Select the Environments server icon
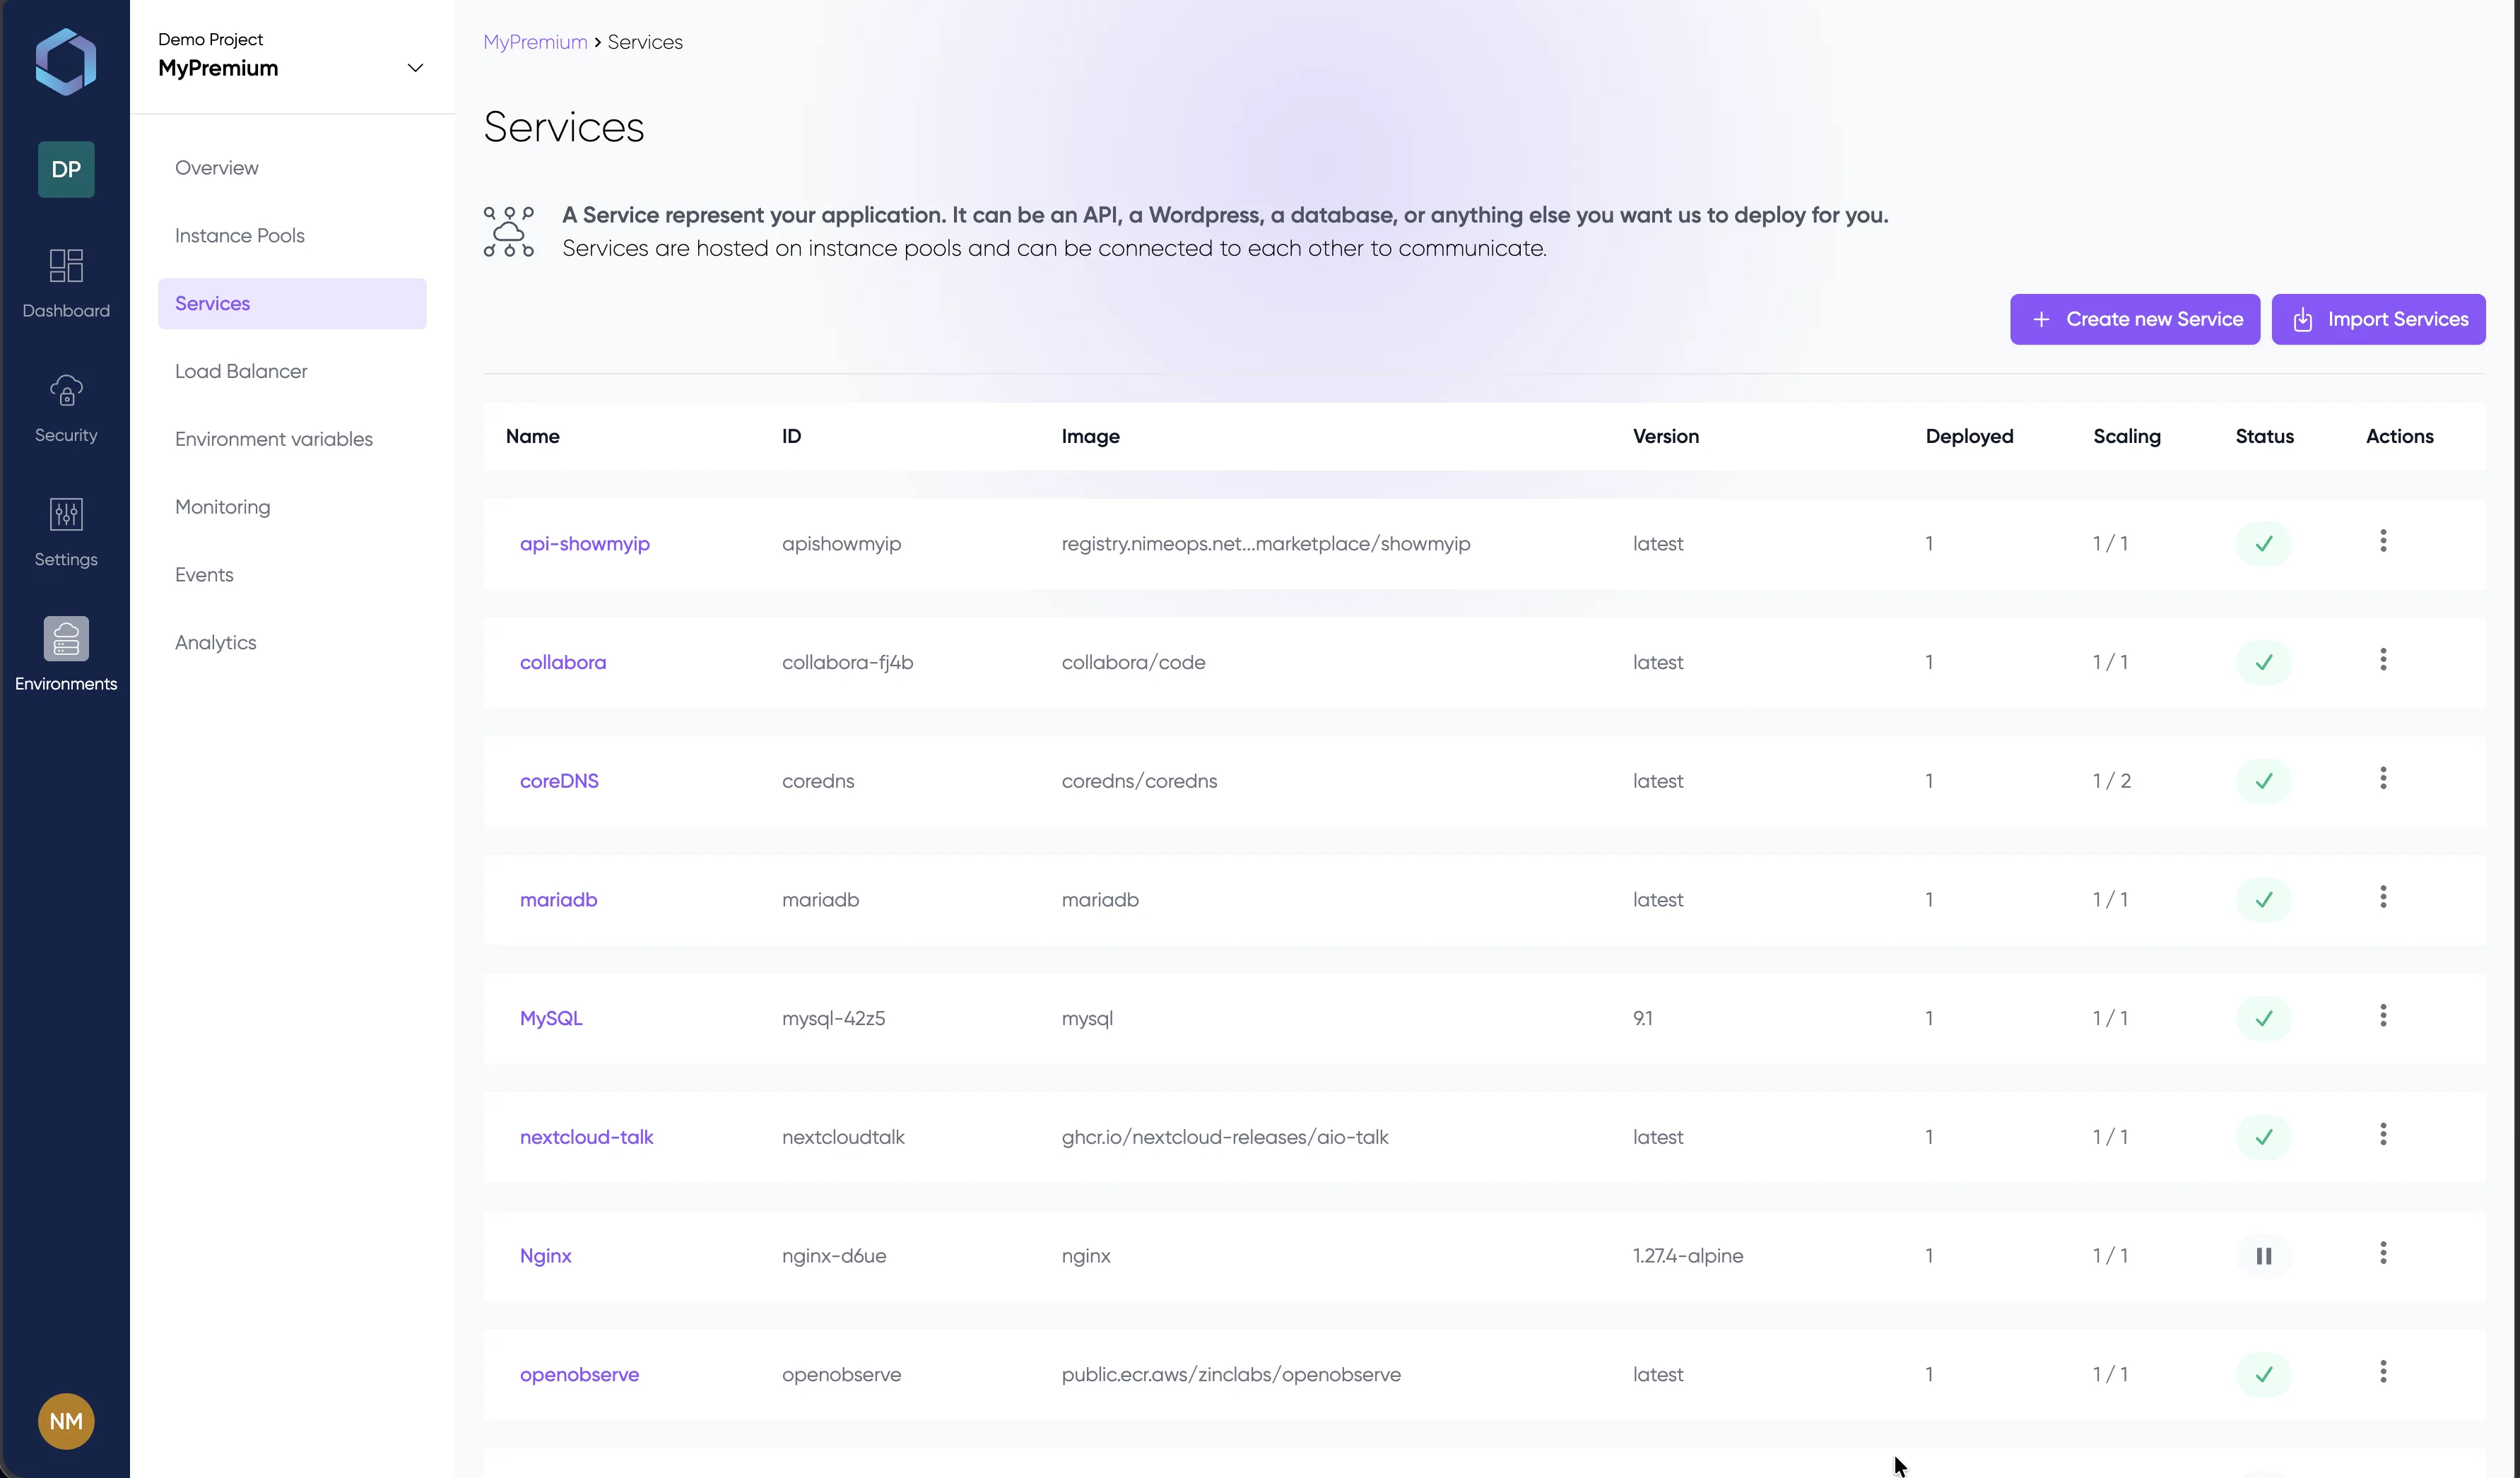Viewport: 2520px width, 1478px height. 66,639
